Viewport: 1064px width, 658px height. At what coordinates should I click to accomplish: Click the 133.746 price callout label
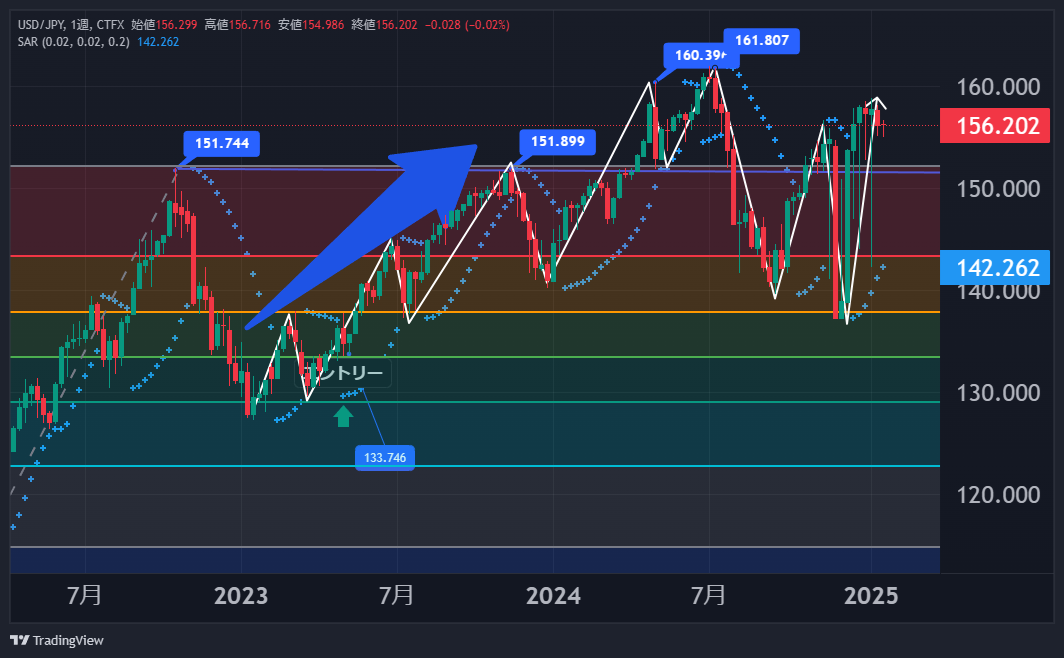pos(385,458)
